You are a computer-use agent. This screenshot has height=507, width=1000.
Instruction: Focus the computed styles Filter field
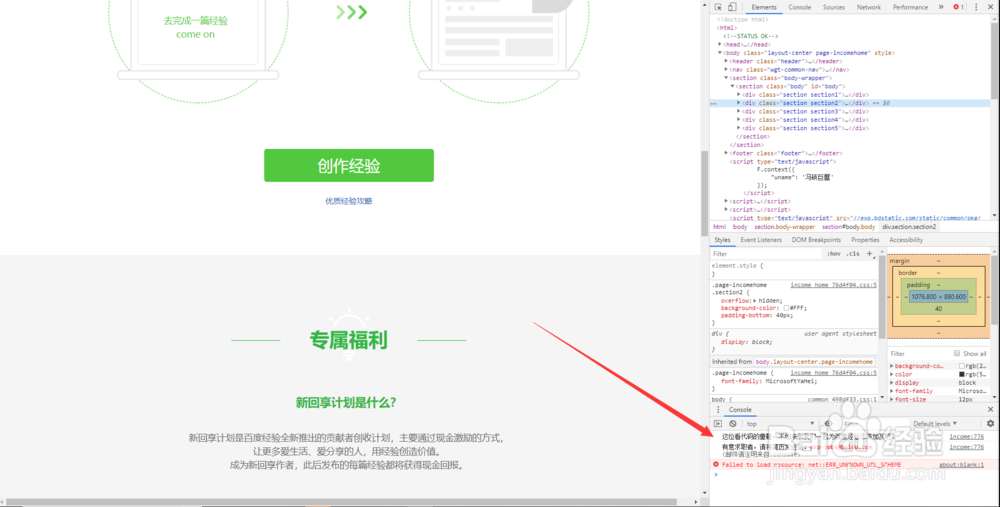coord(918,353)
